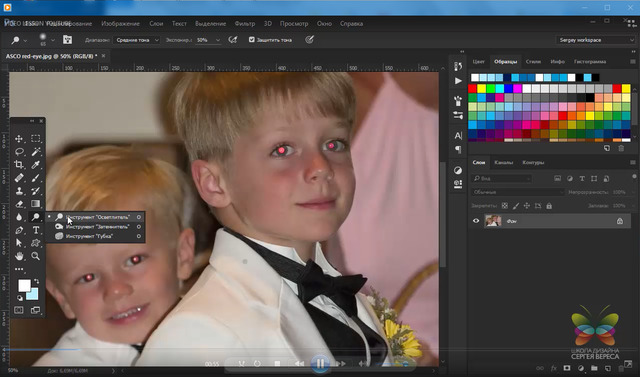Enable airbrush mode in options bar
This screenshot has width=640, height=377.
(x=233, y=40)
